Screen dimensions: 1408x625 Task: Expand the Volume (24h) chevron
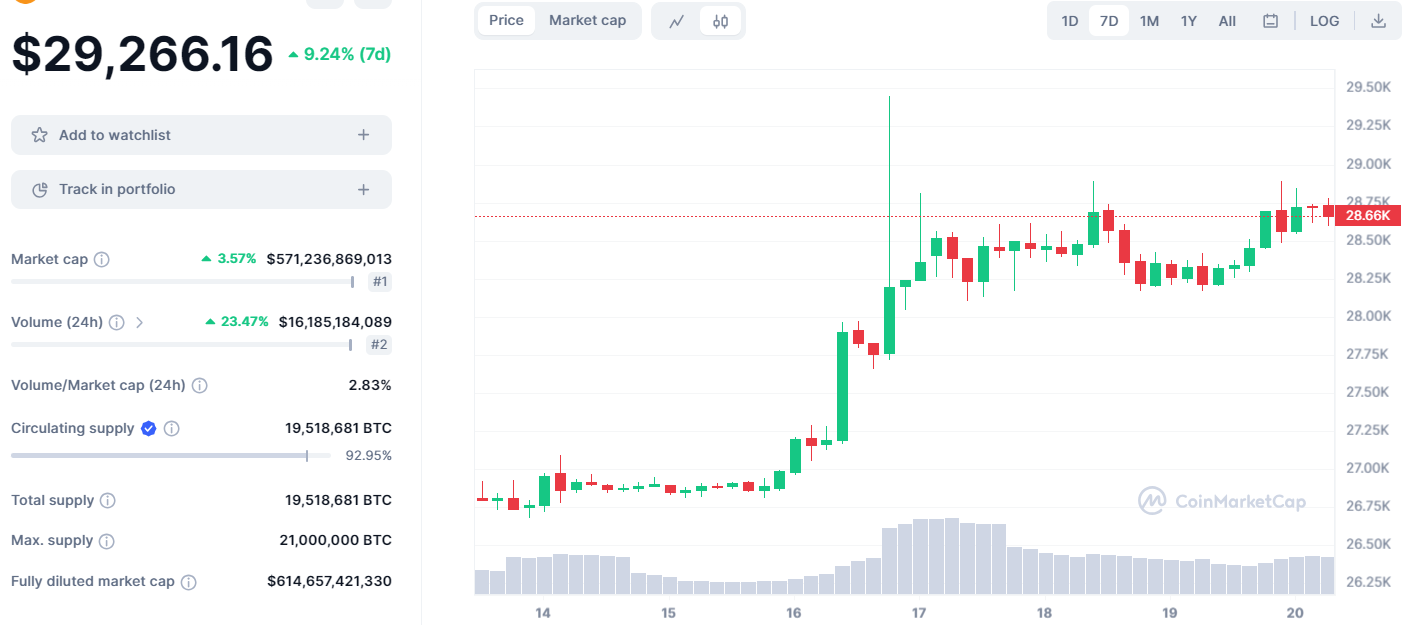pos(140,322)
